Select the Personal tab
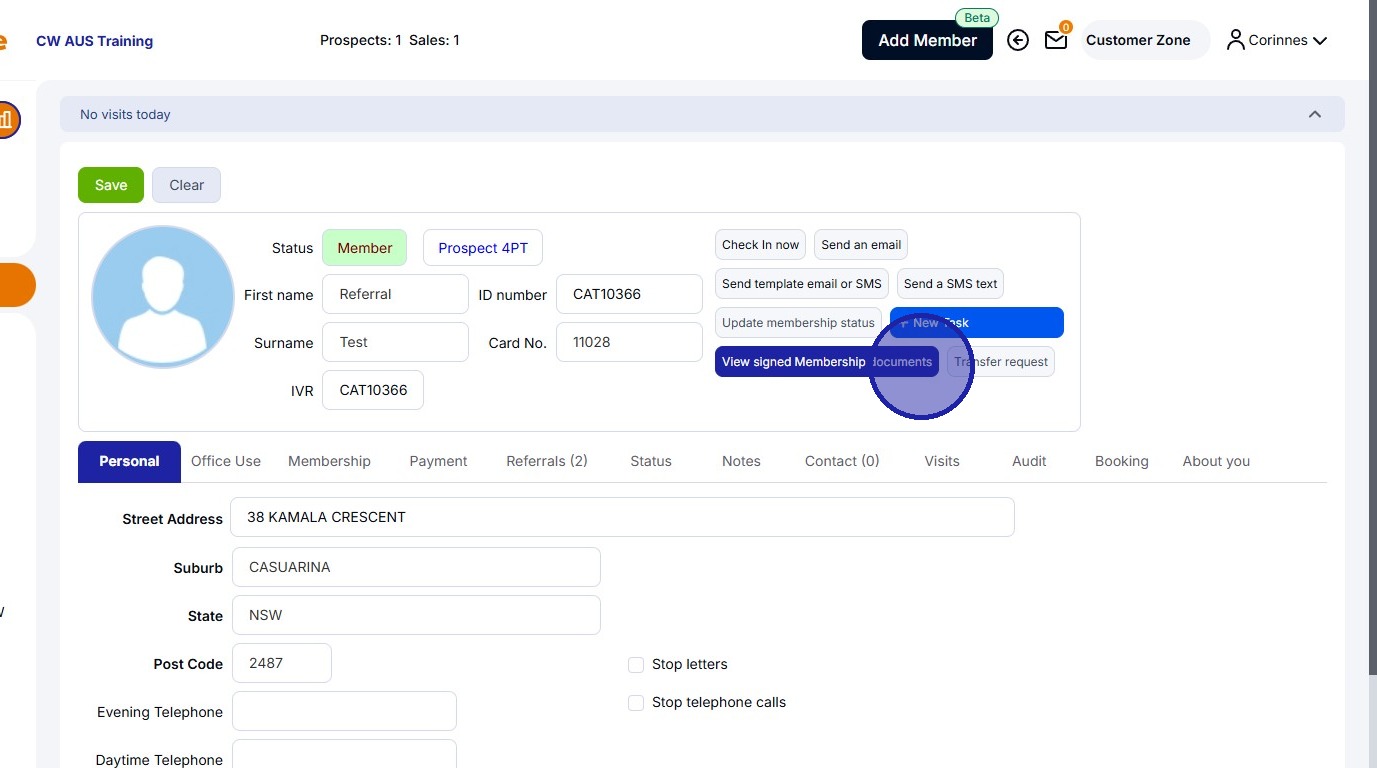This screenshot has height=768, width=1377. 129,461
